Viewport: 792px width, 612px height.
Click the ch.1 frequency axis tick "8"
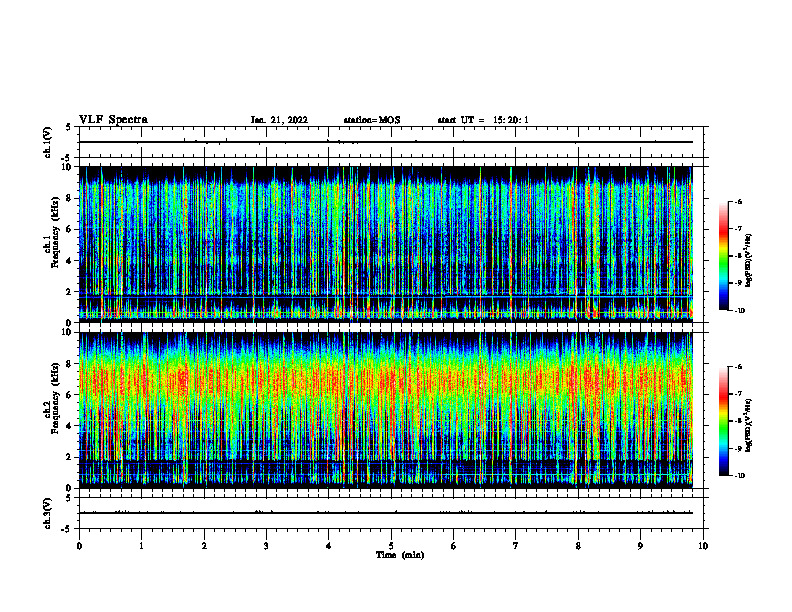point(69,198)
